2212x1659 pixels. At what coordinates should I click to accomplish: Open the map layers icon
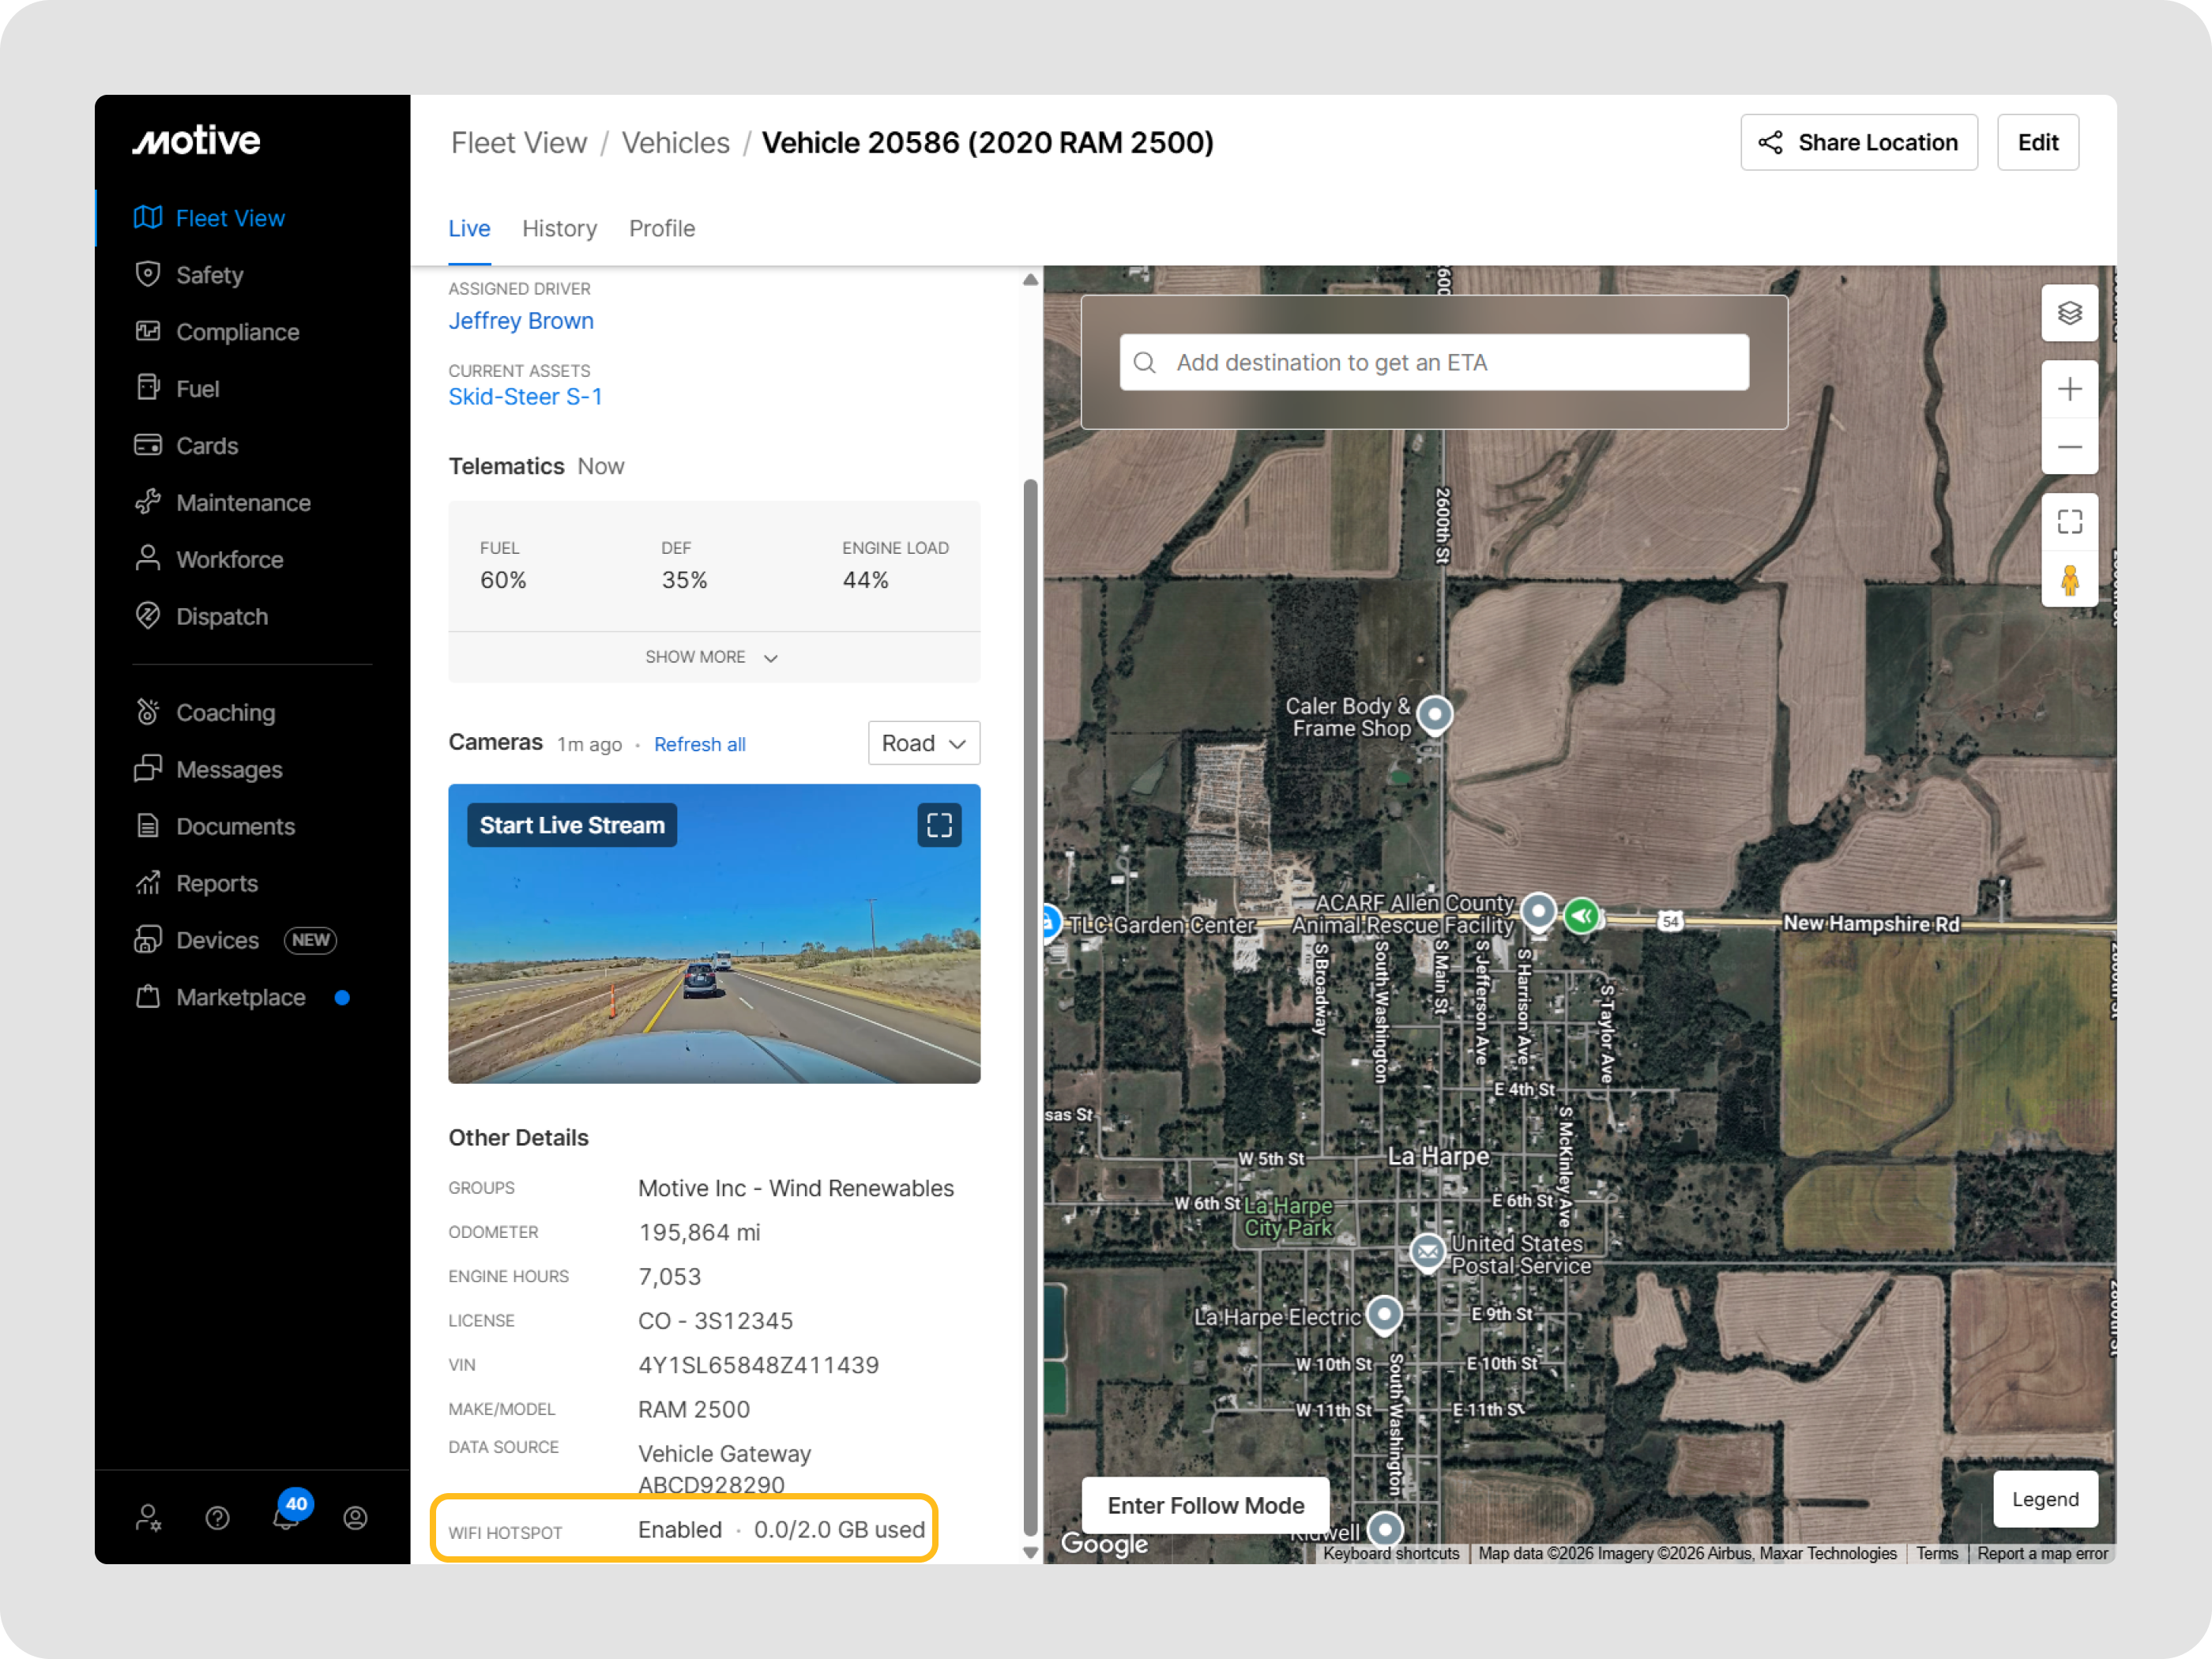pos(2069,314)
